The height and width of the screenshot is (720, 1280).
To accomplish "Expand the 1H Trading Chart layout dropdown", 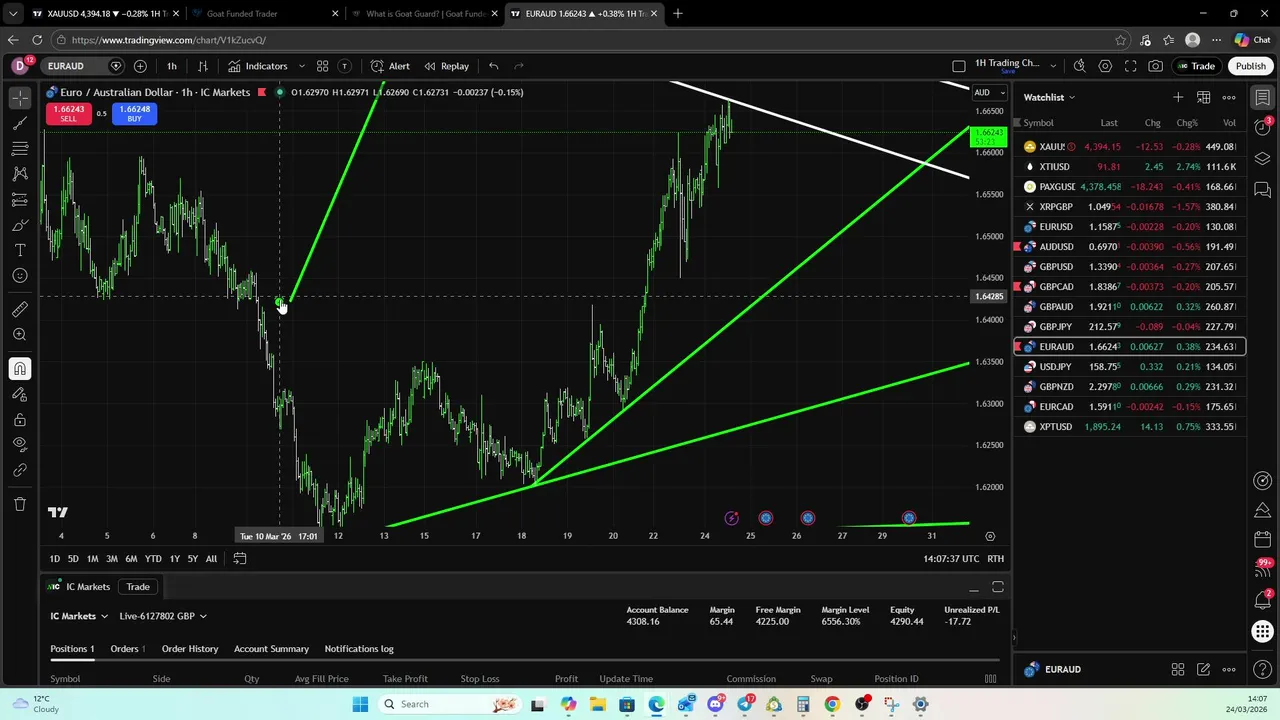I will (1053, 66).
